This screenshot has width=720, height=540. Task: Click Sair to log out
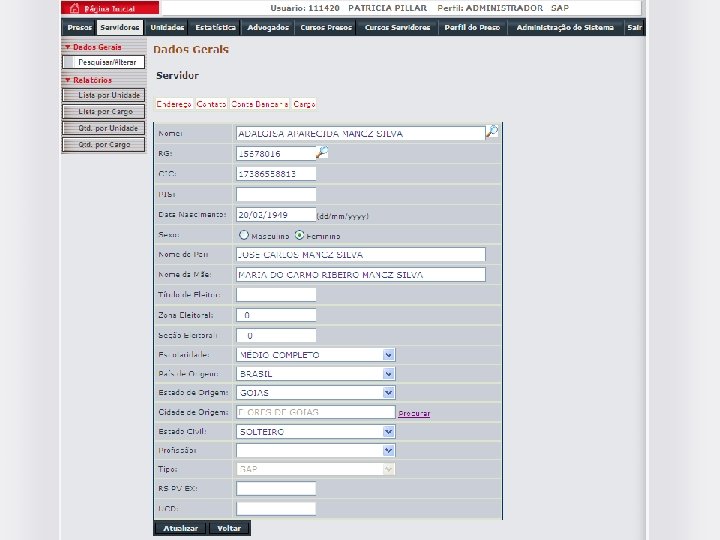pos(635,28)
